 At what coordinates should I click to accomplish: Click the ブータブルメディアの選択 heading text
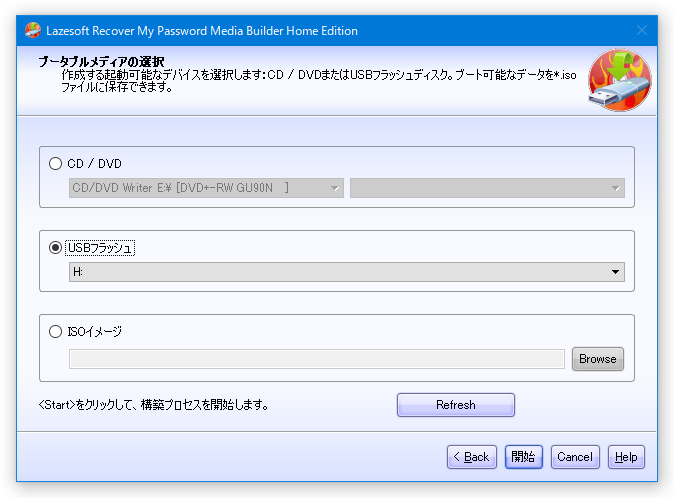click(x=101, y=61)
